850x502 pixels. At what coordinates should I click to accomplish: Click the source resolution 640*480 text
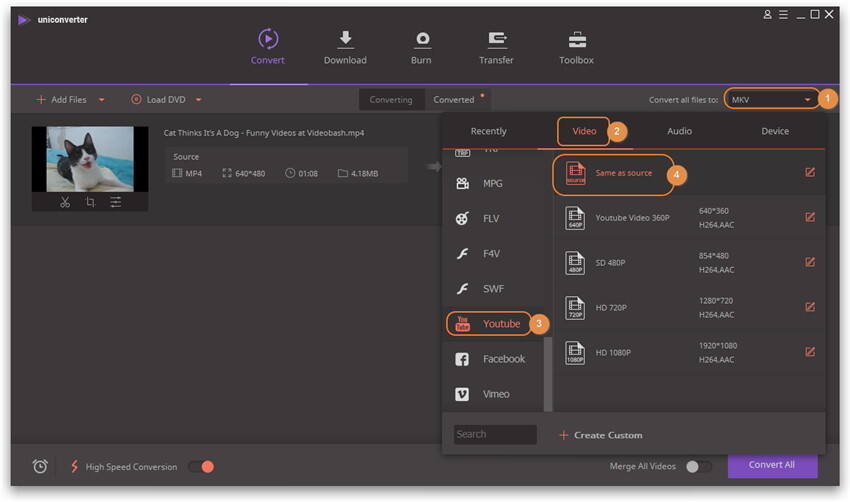coord(250,173)
